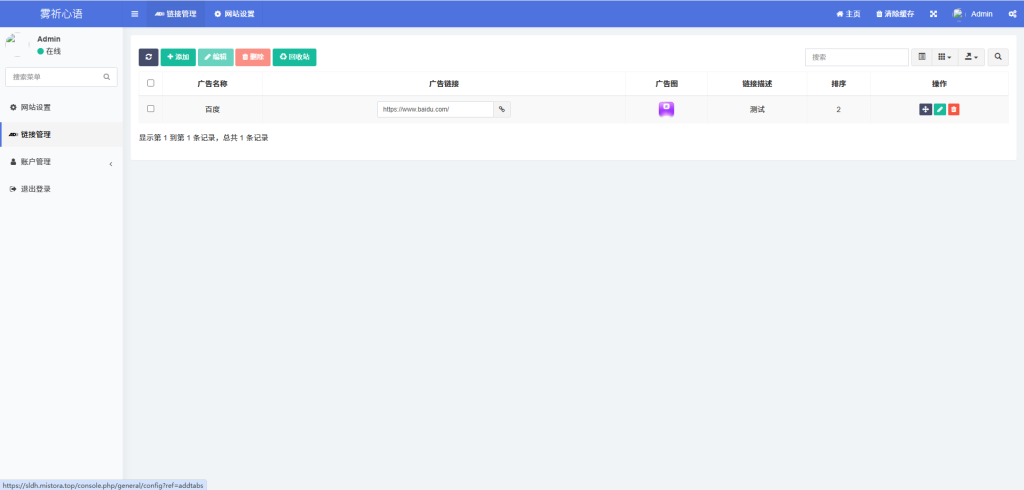Screen dimensions: 1024x490
Task: Open 退出登录 in the sidebar
Action: [x=35, y=189]
